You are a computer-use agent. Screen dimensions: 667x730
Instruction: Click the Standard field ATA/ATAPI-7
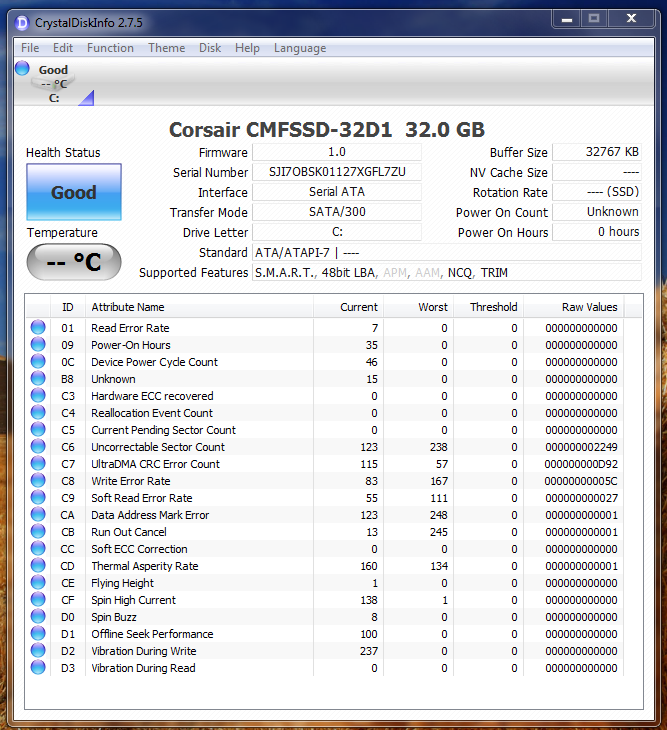tap(447, 252)
